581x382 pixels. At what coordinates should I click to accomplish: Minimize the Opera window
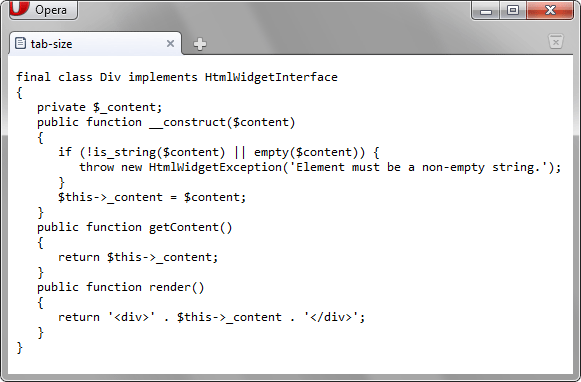[486, 10]
